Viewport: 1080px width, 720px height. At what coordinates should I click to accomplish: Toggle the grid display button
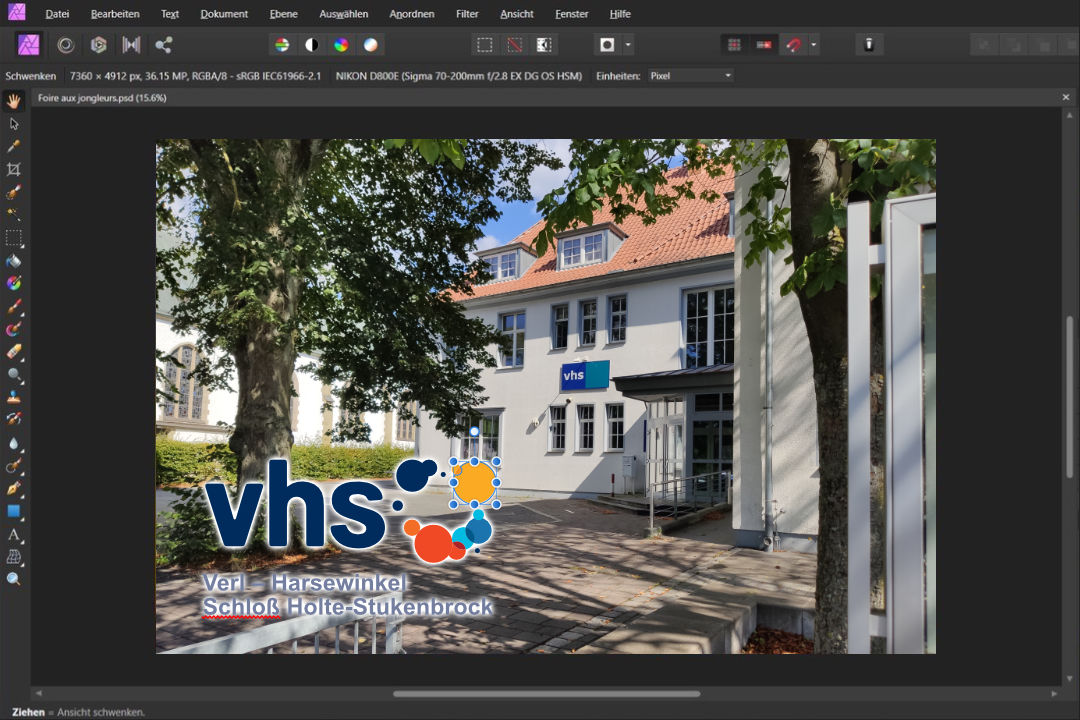click(x=734, y=45)
